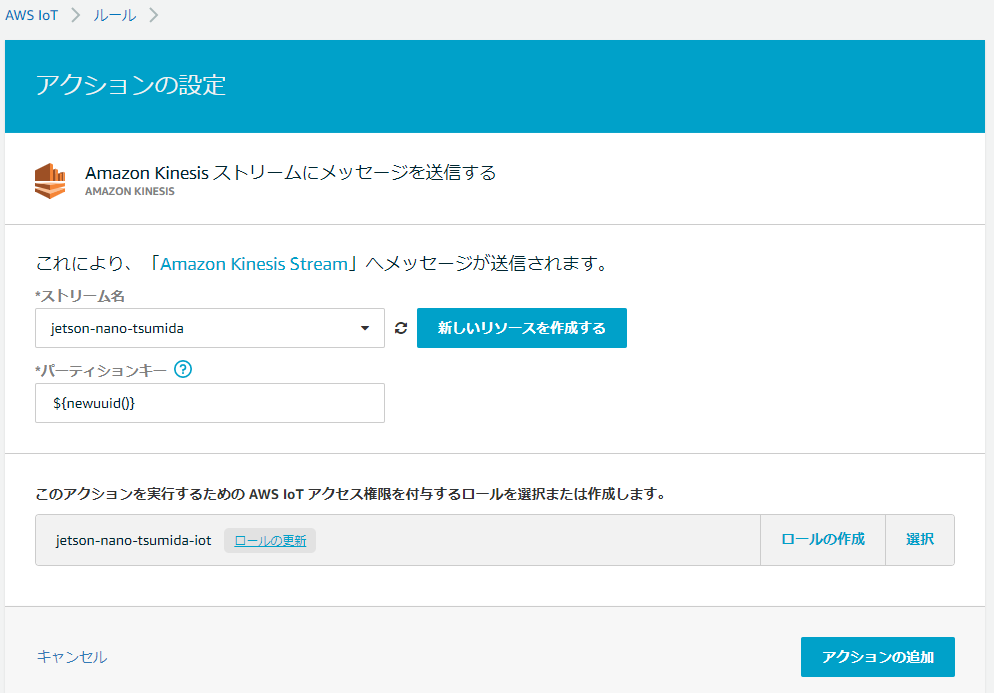Image resolution: width=994 pixels, height=693 pixels.
Task: Click the ロールの作成 button
Action: [823, 540]
